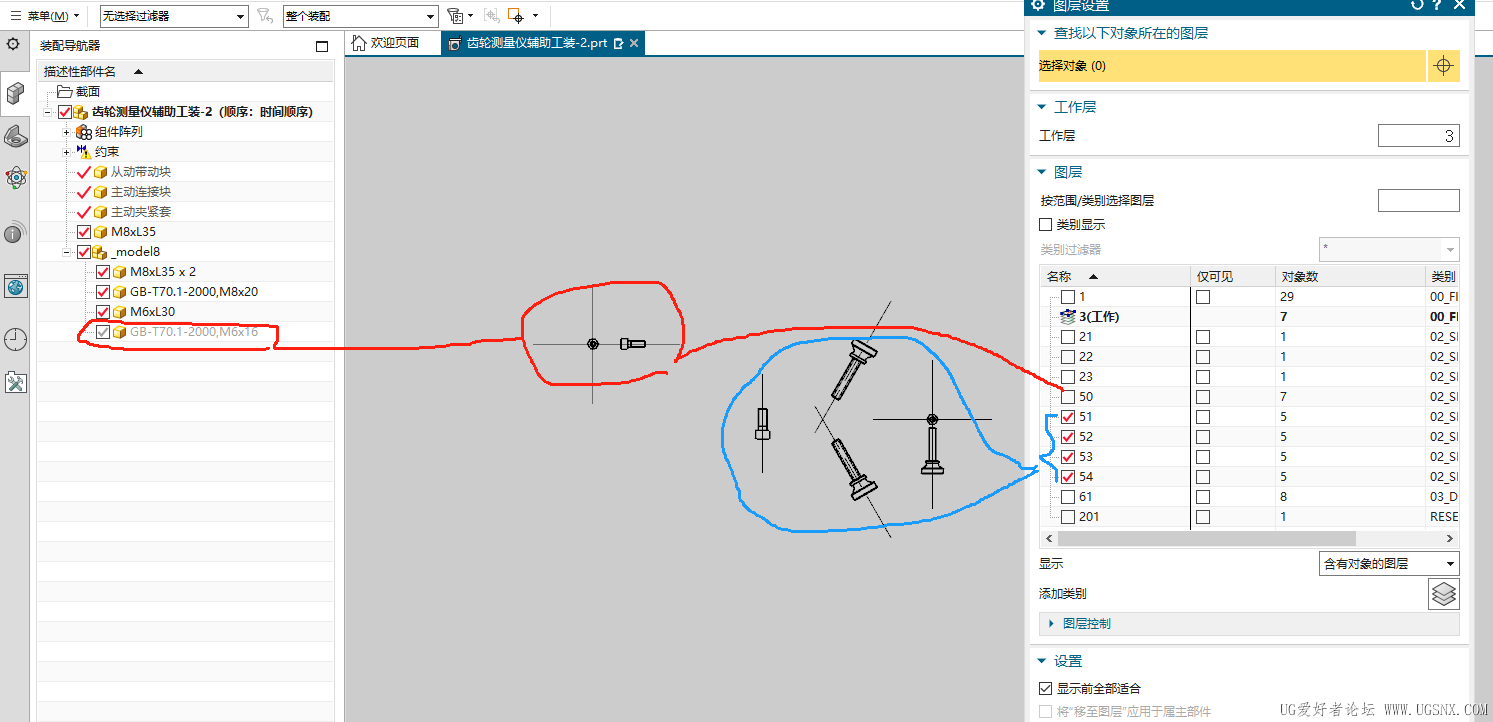Open the Part Navigator sidebar icon

tap(15, 136)
